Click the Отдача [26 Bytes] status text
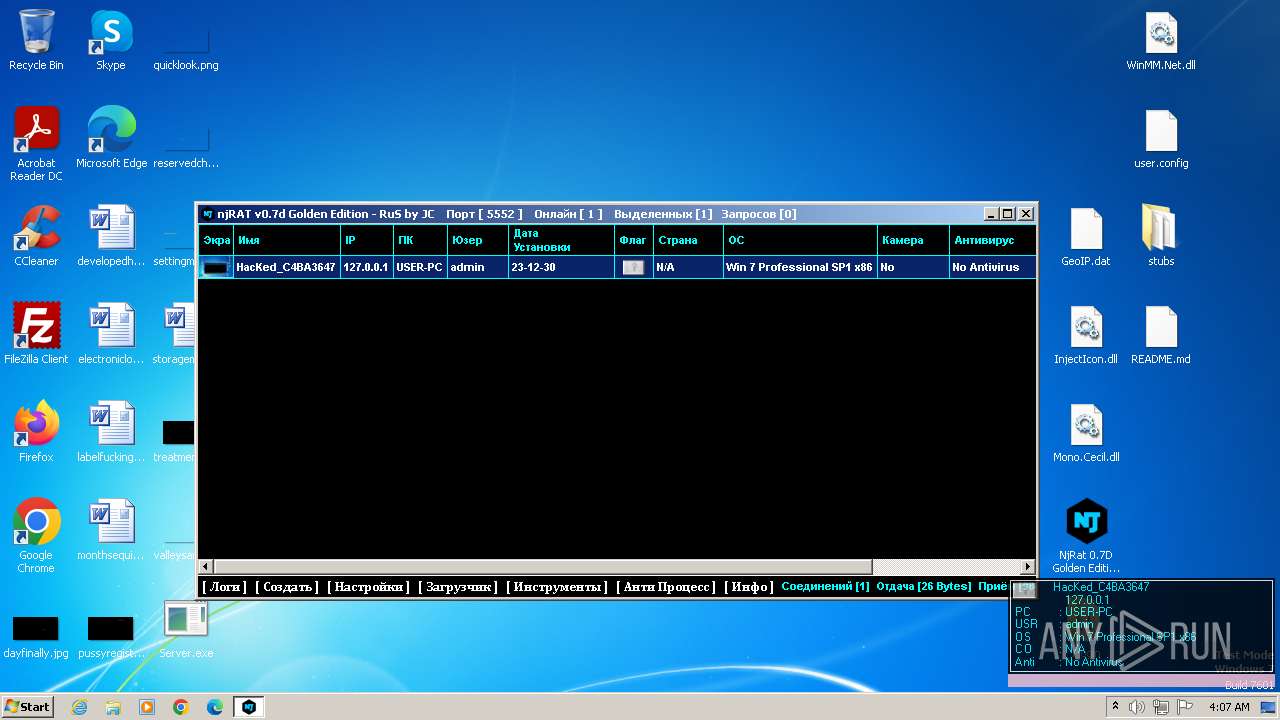Screen dimensions: 1280x720 click(x=923, y=586)
